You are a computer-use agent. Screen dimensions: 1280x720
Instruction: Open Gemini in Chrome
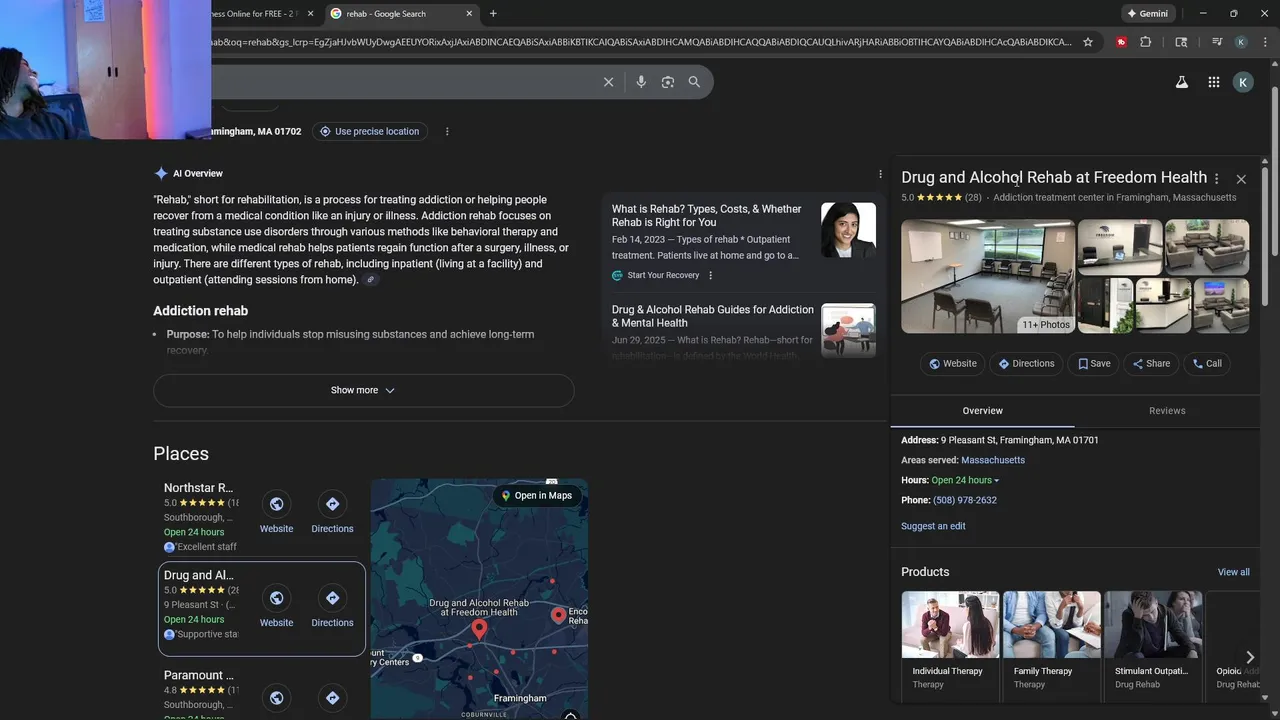[x=1148, y=14]
